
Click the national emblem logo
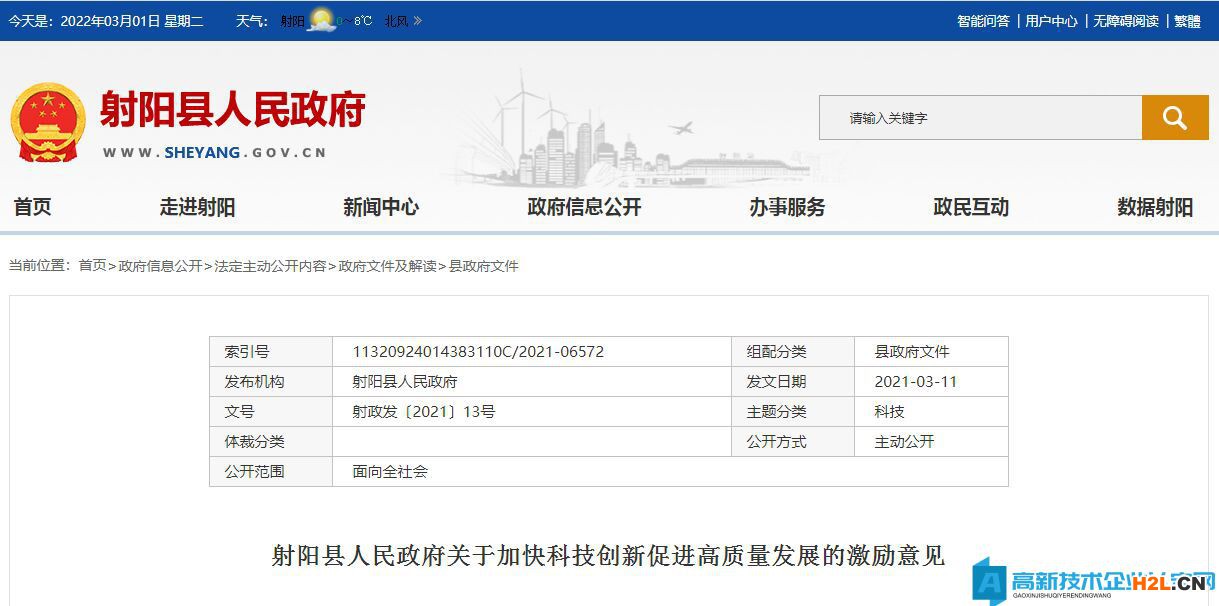(47, 122)
